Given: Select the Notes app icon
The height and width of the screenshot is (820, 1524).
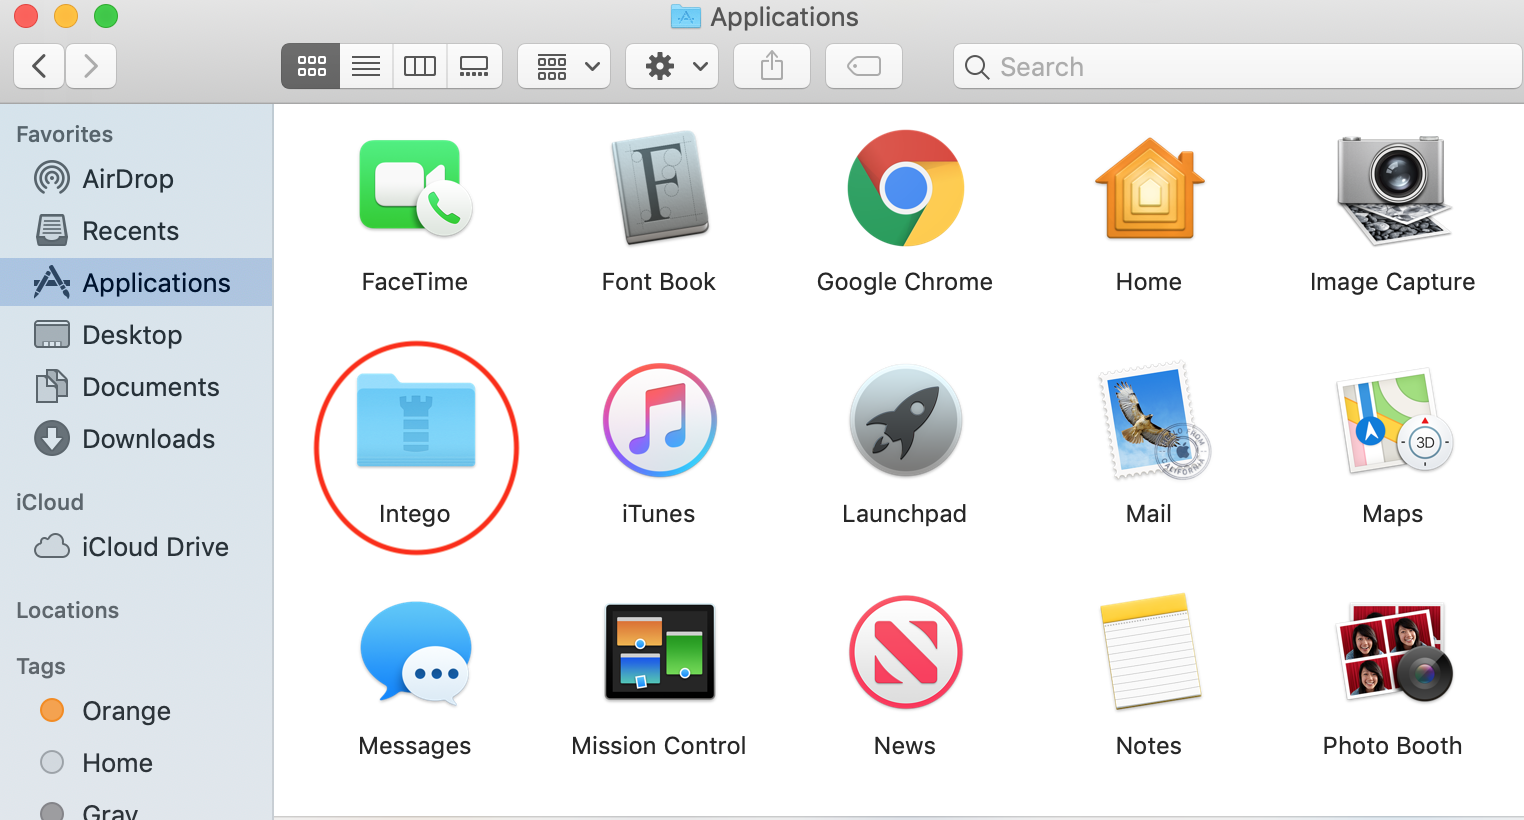Looking at the screenshot, I should (x=1150, y=651).
